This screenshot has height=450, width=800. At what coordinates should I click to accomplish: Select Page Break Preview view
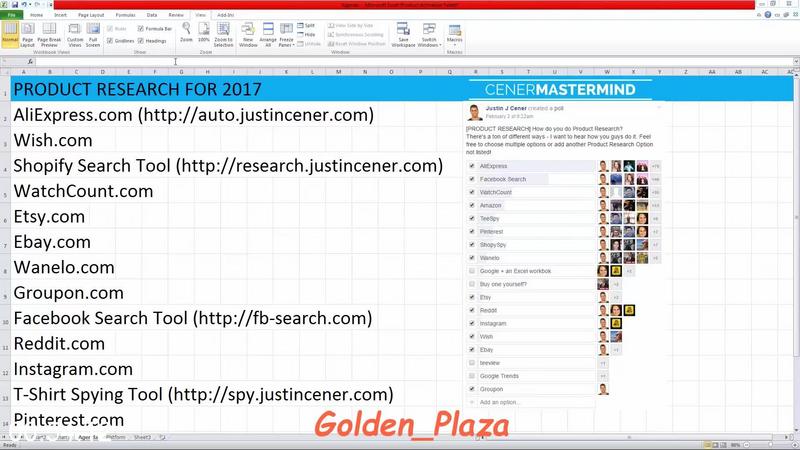49,34
